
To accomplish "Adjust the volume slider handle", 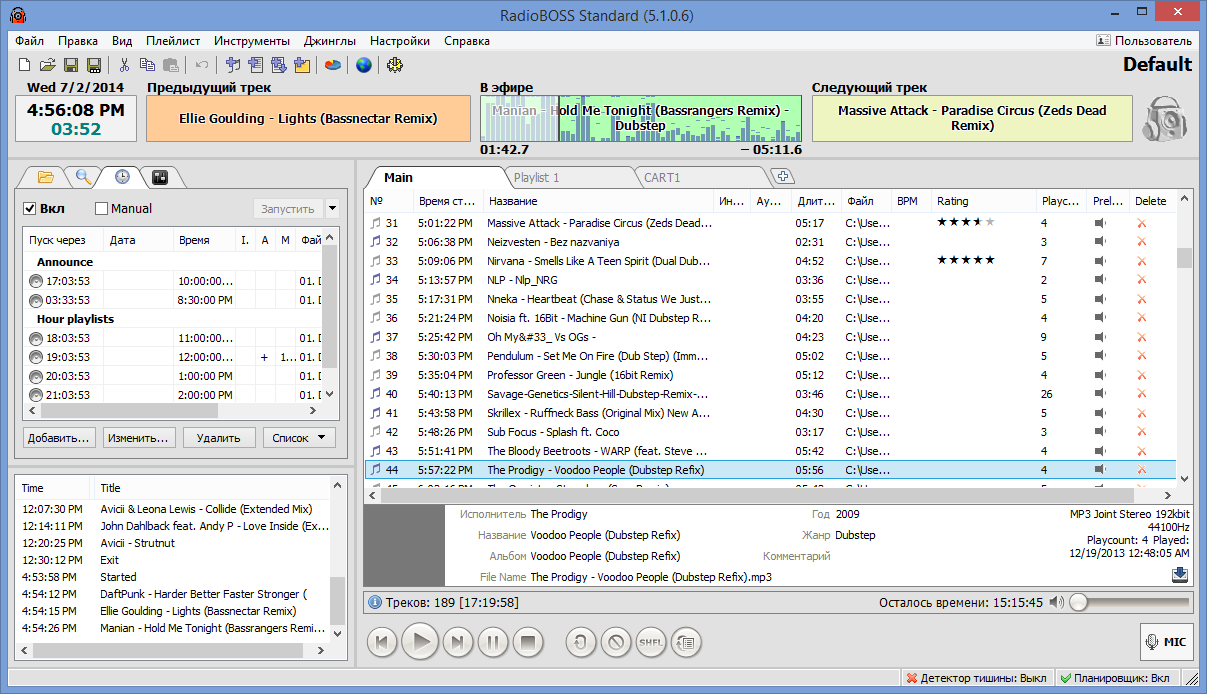I will (1078, 603).
